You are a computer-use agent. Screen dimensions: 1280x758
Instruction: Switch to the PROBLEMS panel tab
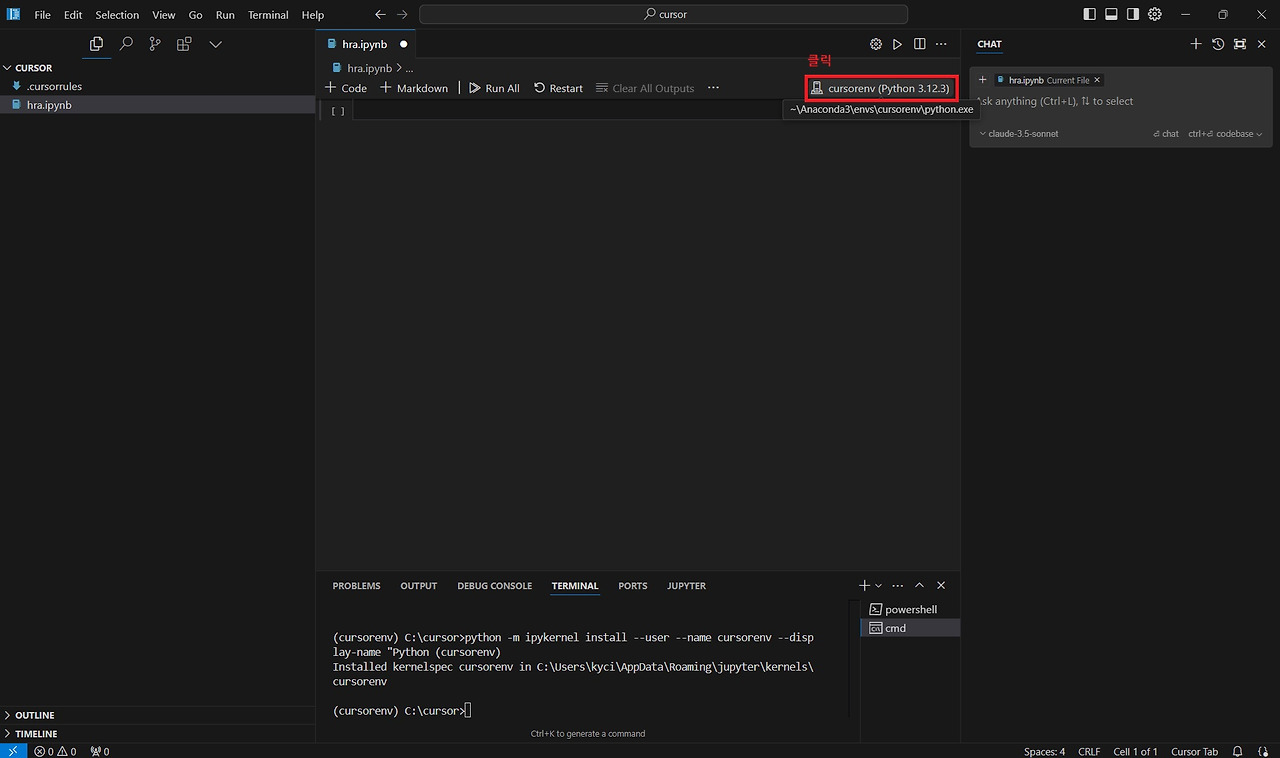pos(356,586)
